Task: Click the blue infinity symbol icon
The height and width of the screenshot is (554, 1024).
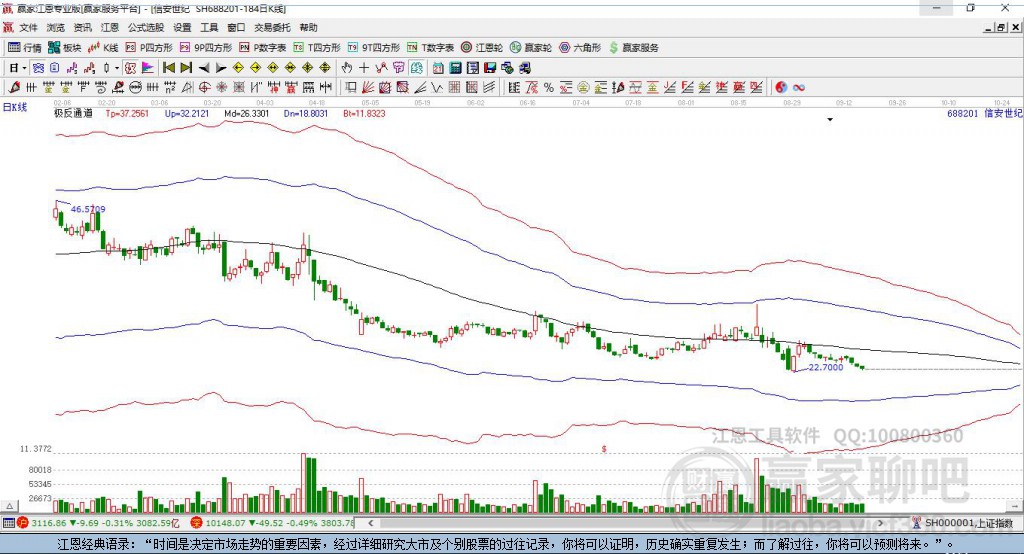Action: click(x=799, y=88)
